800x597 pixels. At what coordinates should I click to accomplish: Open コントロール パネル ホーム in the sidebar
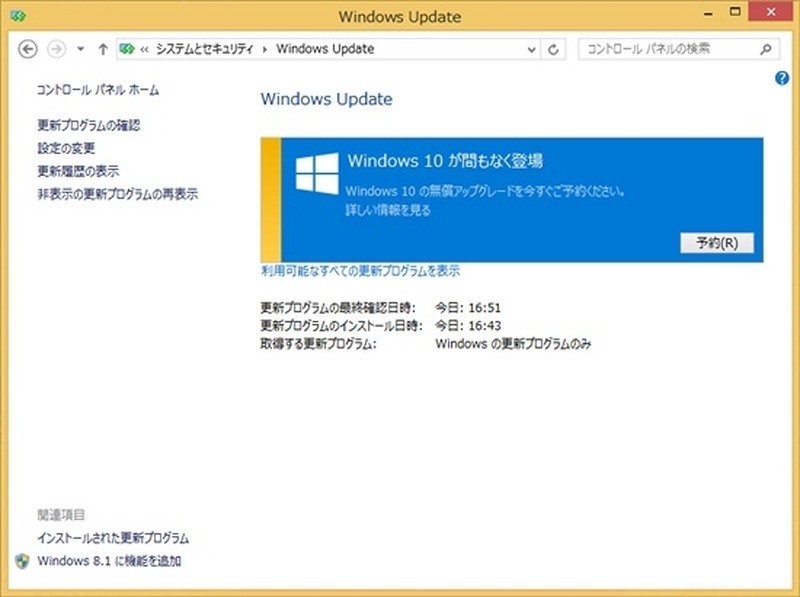97,90
